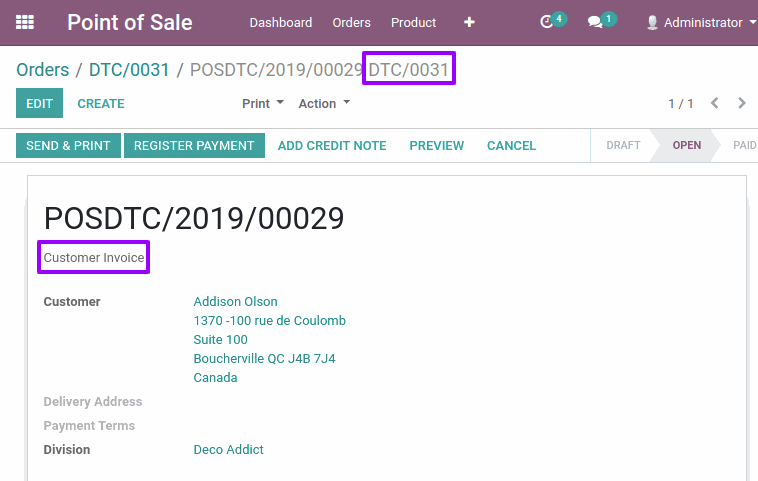Expand the Print dropdown
Viewport: 758px width, 481px height.
(262, 103)
